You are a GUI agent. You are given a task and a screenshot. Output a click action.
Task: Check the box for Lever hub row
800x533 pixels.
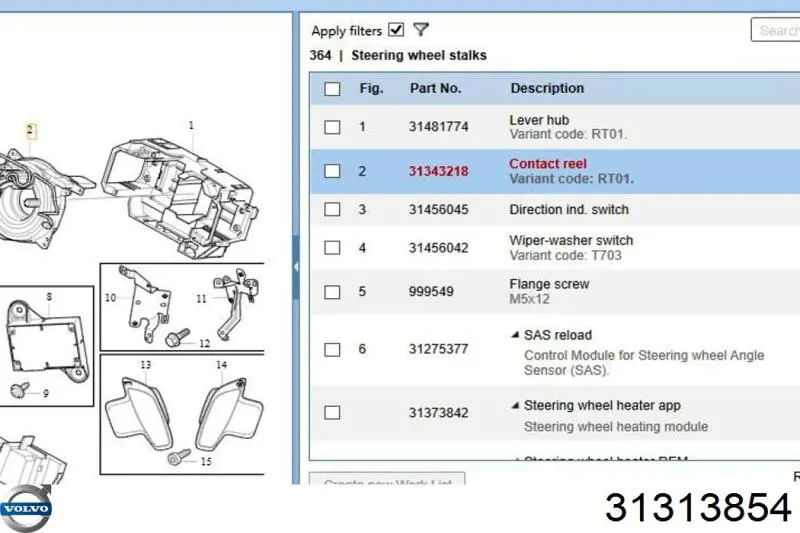(332, 127)
